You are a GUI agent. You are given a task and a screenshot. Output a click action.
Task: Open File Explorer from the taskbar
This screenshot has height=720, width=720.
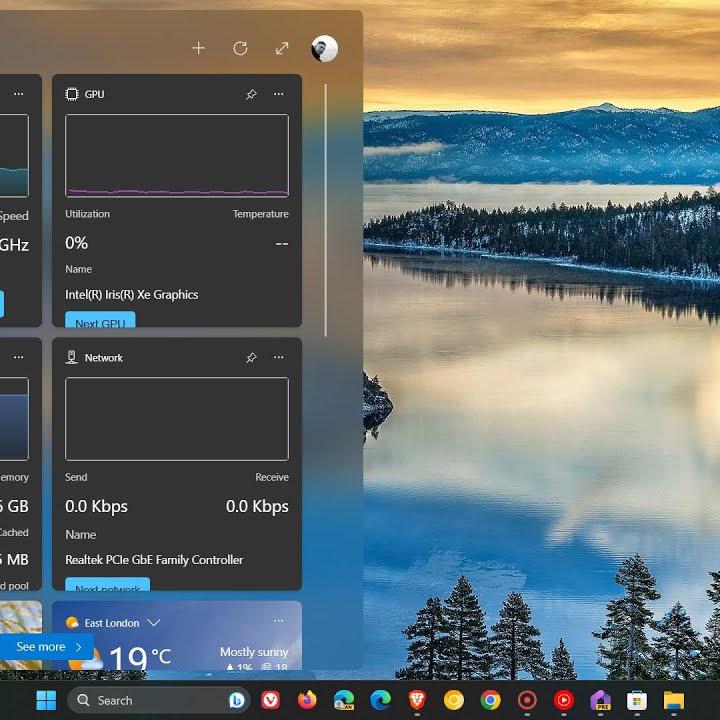tap(673, 700)
